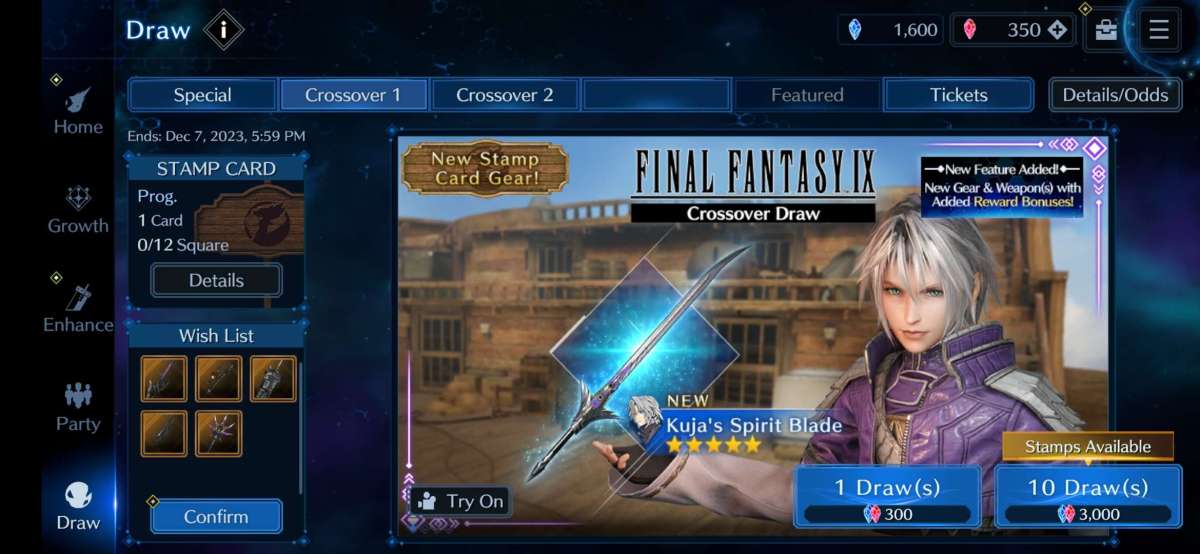The width and height of the screenshot is (1200, 554).
Task: Perform 10 Draws for 3,000 crystals
Action: coord(1088,497)
